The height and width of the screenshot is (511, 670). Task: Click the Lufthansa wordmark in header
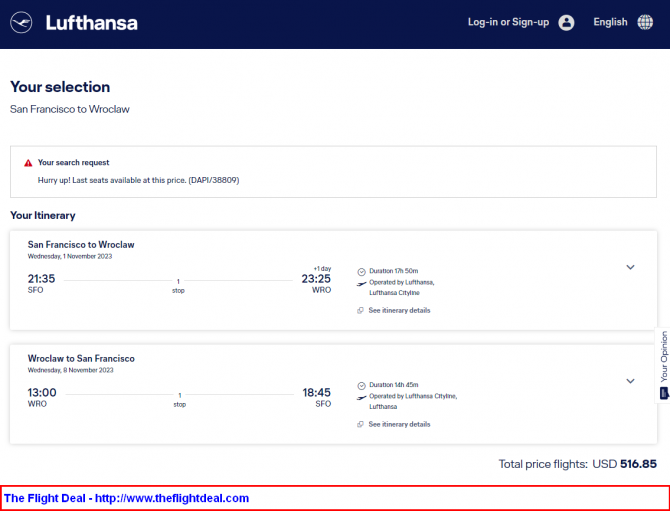click(91, 23)
